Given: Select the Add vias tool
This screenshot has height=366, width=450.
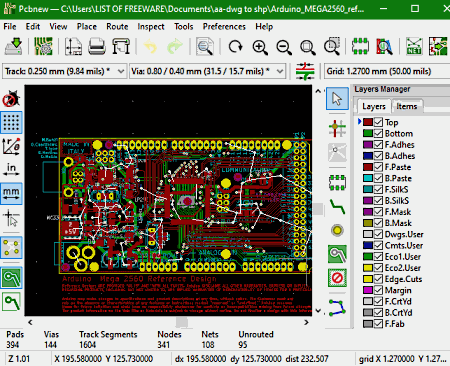Looking at the screenshot, I should click(x=337, y=230).
